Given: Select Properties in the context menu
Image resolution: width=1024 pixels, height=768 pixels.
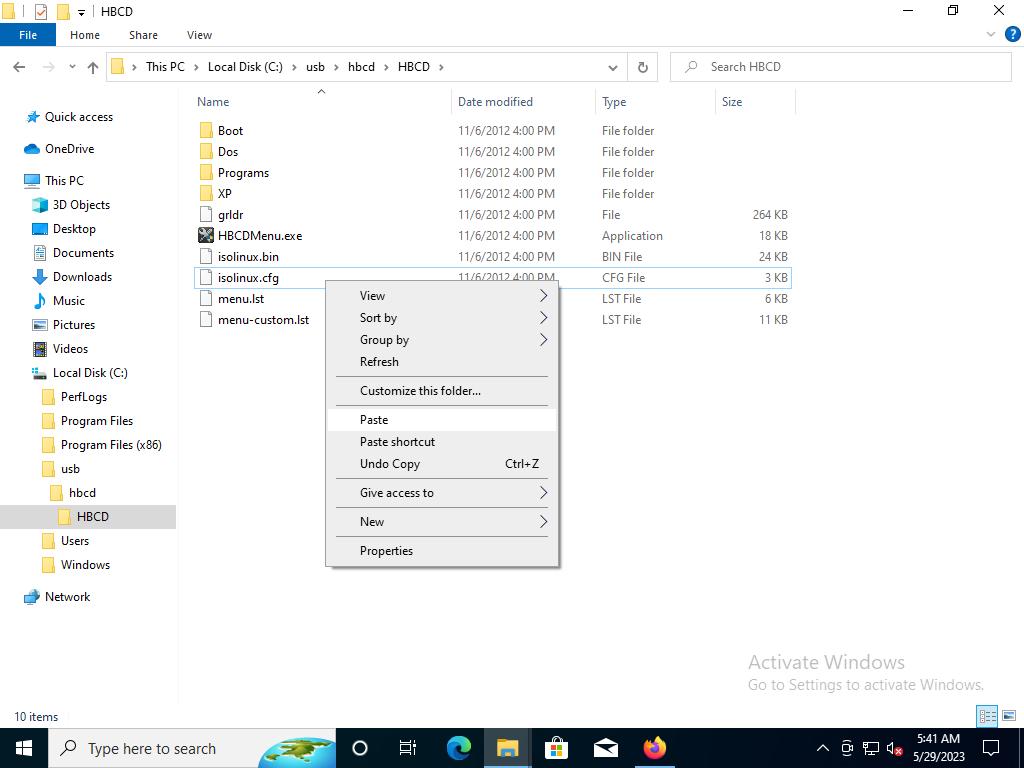Looking at the screenshot, I should click(x=386, y=551).
